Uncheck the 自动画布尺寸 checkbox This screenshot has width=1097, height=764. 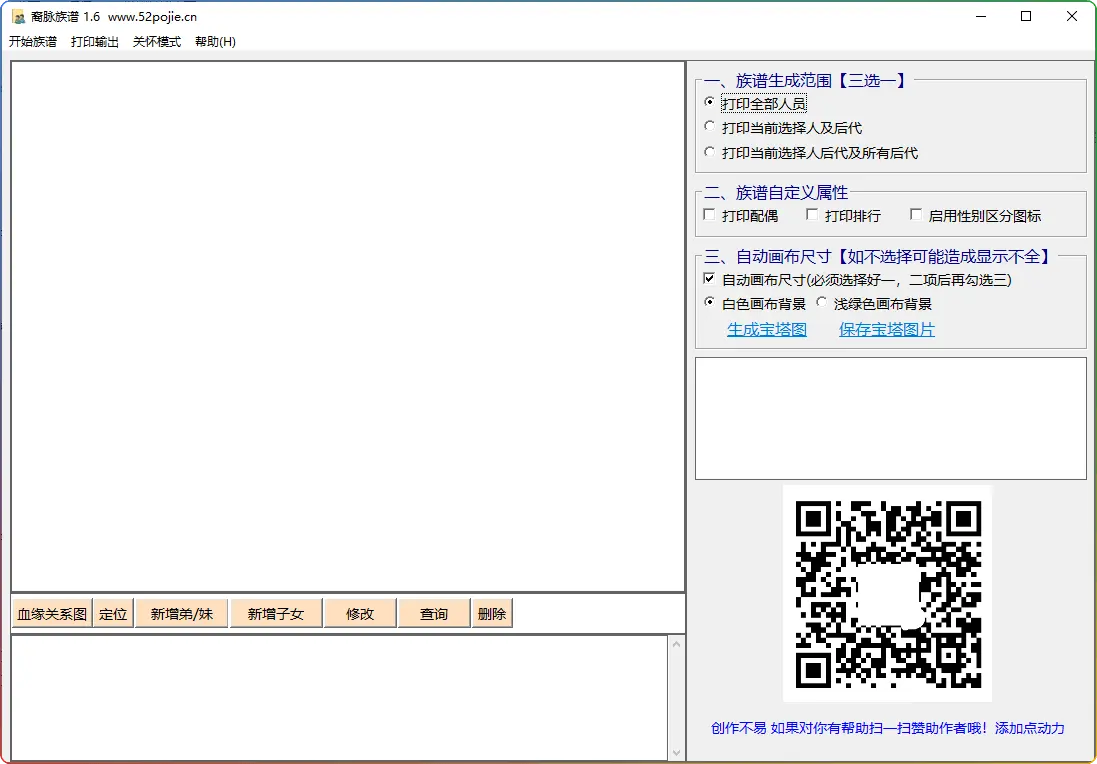pyautogui.click(x=710, y=280)
